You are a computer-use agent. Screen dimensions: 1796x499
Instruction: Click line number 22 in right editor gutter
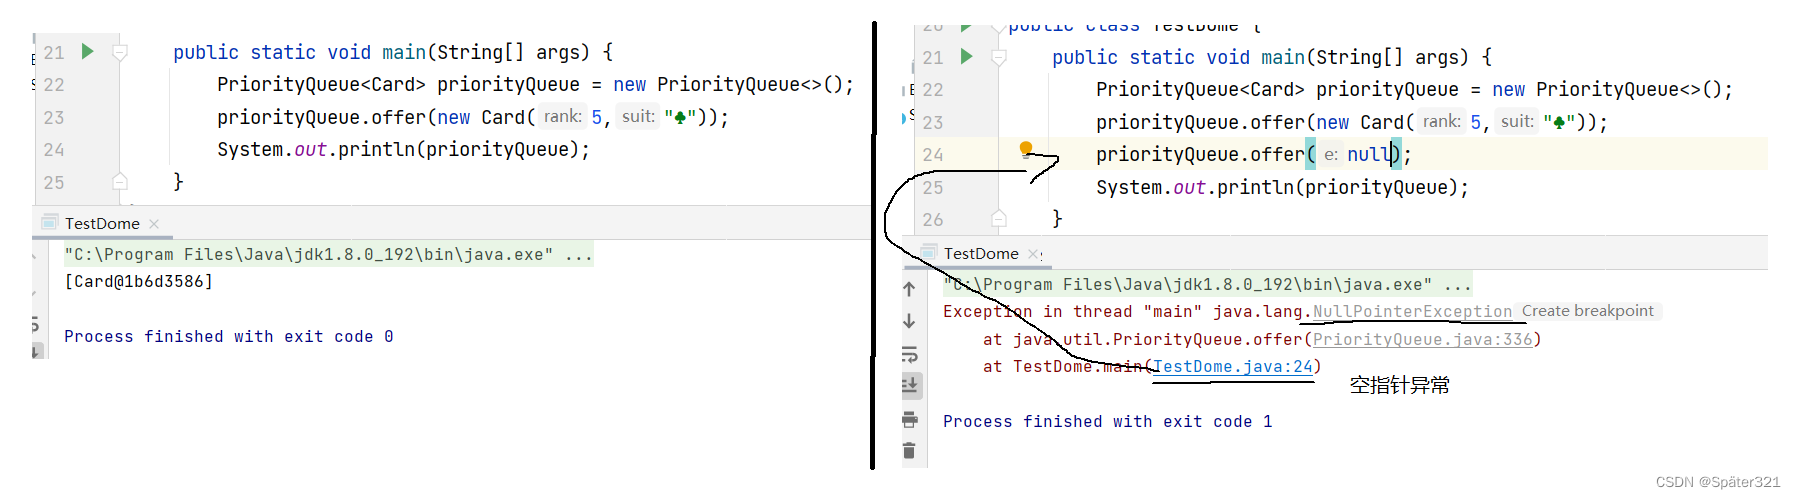point(933,89)
